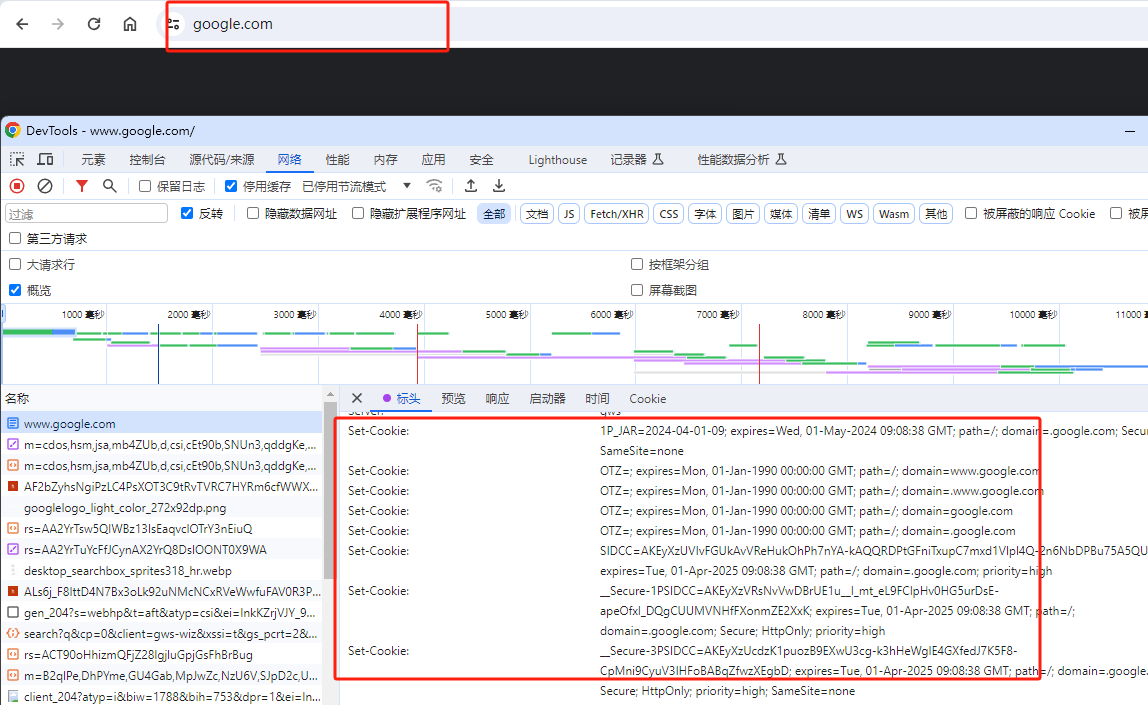Open the 时间 details tab
Screen dimensions: 1148x705
coord(597,399)
